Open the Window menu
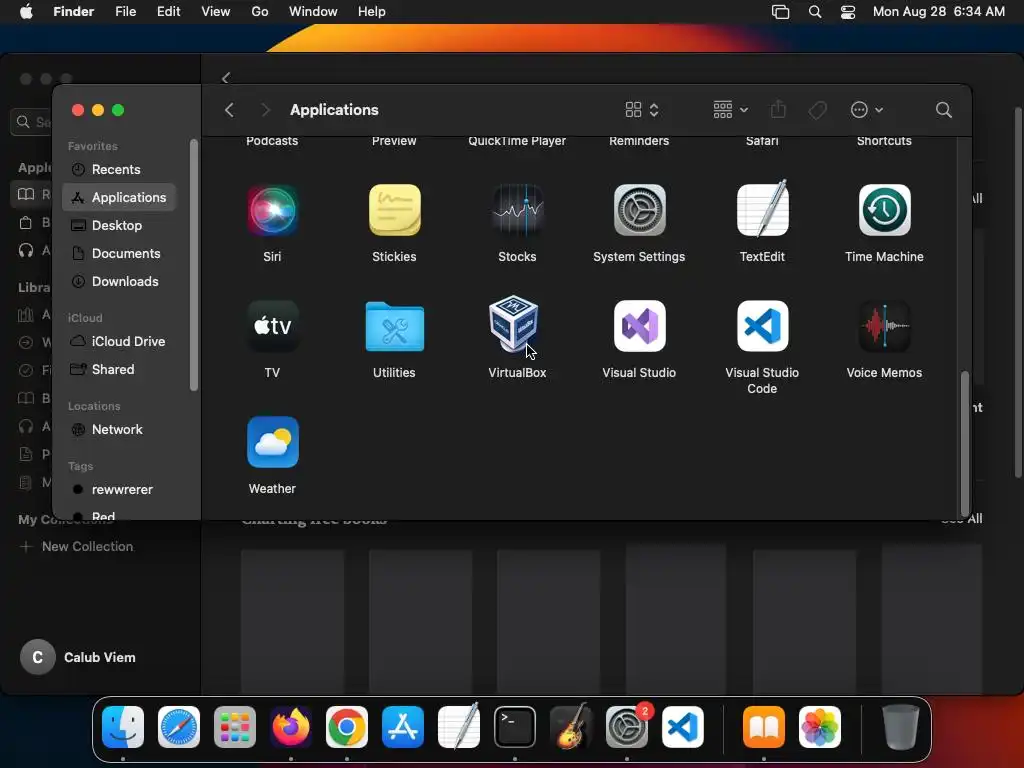 coord(313,12)
